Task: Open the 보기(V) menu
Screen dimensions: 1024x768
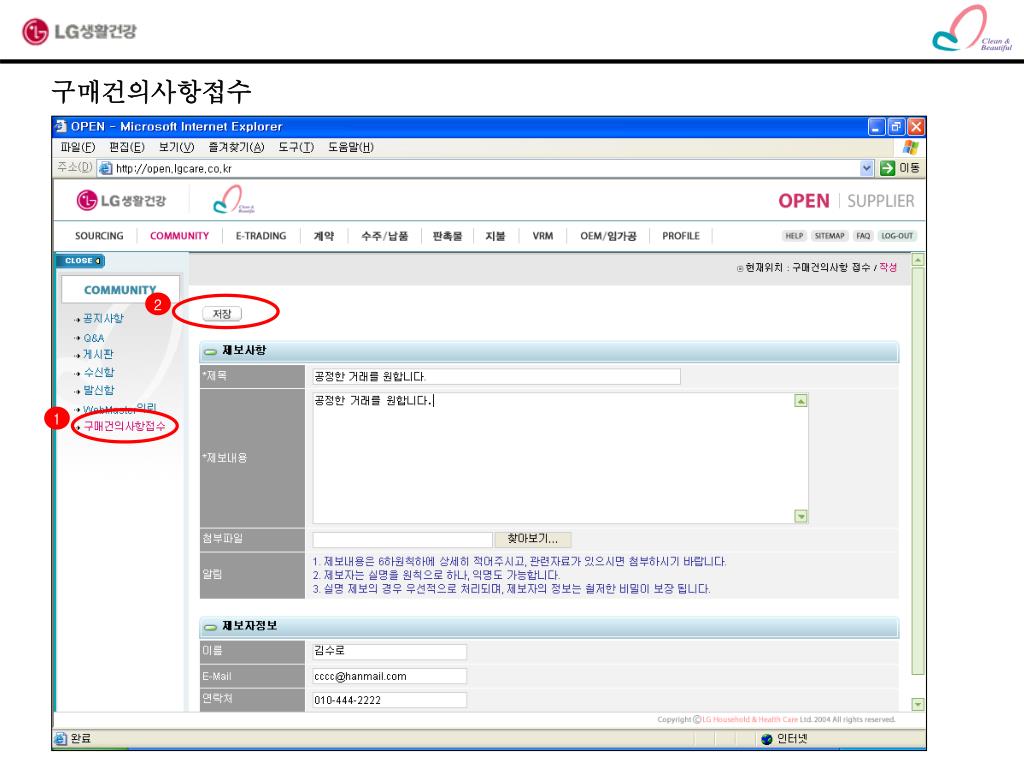Action: [x=176, y=147]
